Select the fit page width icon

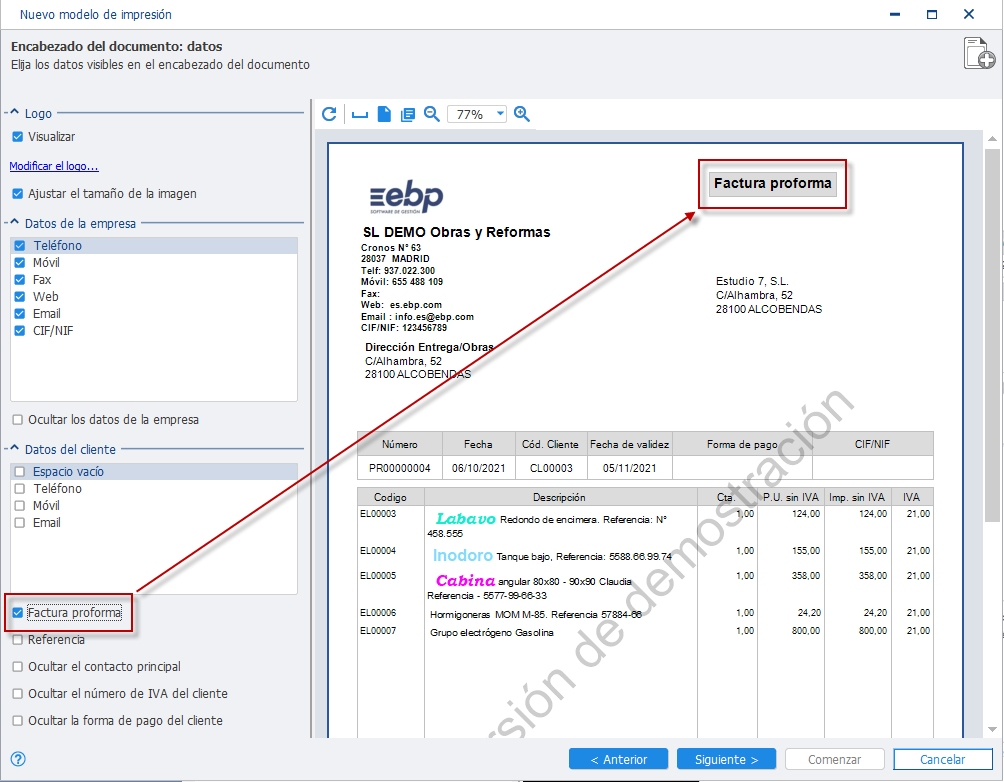pos(360,115)
